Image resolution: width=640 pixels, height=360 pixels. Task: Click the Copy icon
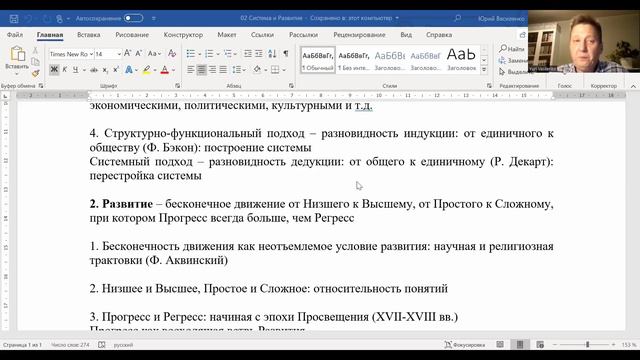coord(36,62)
